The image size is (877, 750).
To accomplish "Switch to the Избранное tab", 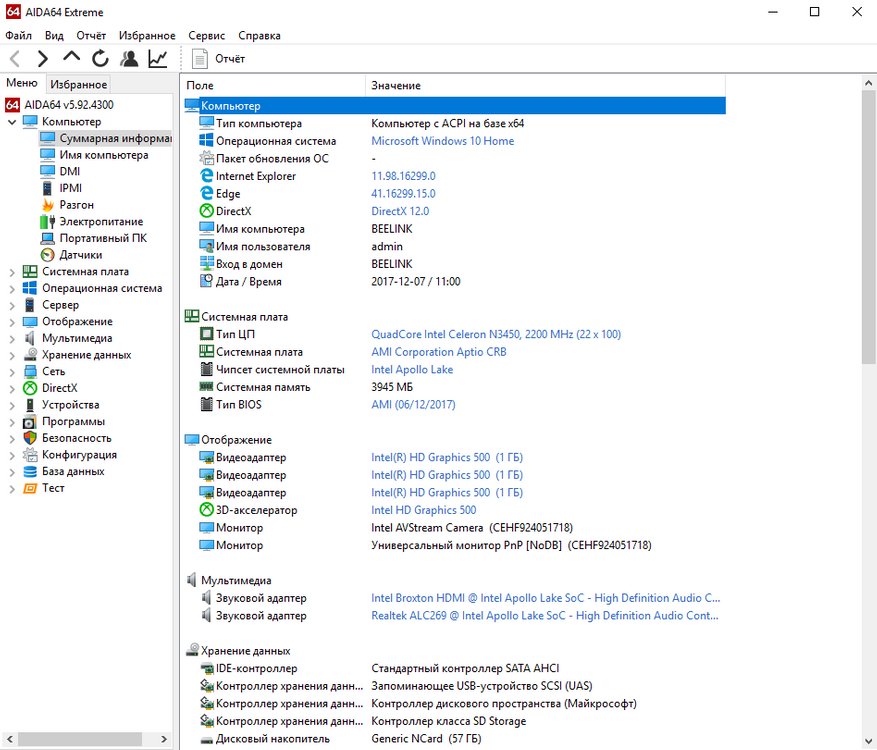I will 78,84.
